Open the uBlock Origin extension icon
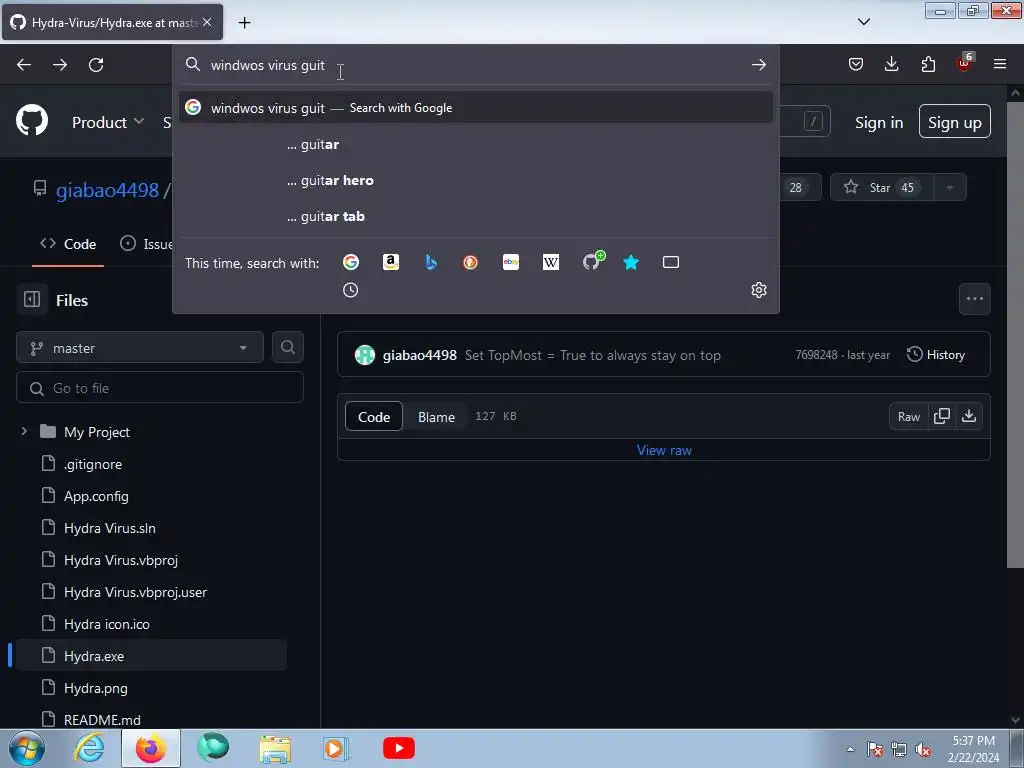 pyautogui.click(x=965, y=63)
